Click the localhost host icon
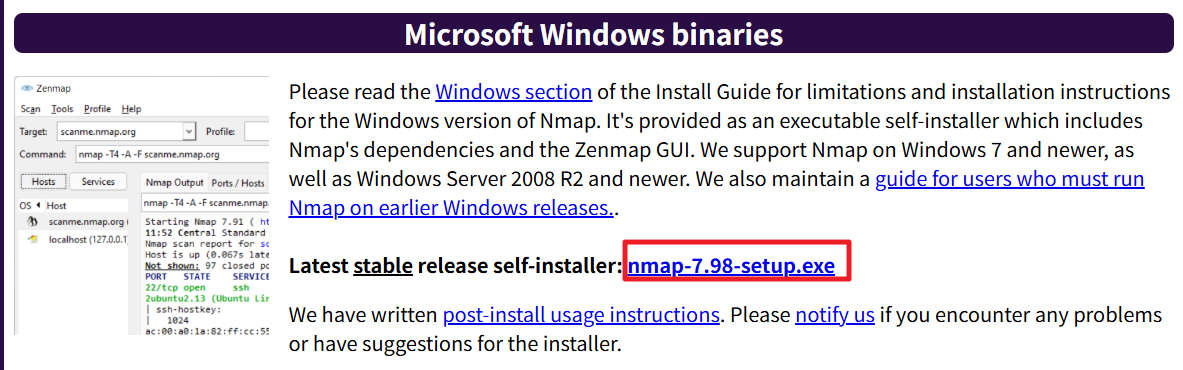 (x=32, y=239)
